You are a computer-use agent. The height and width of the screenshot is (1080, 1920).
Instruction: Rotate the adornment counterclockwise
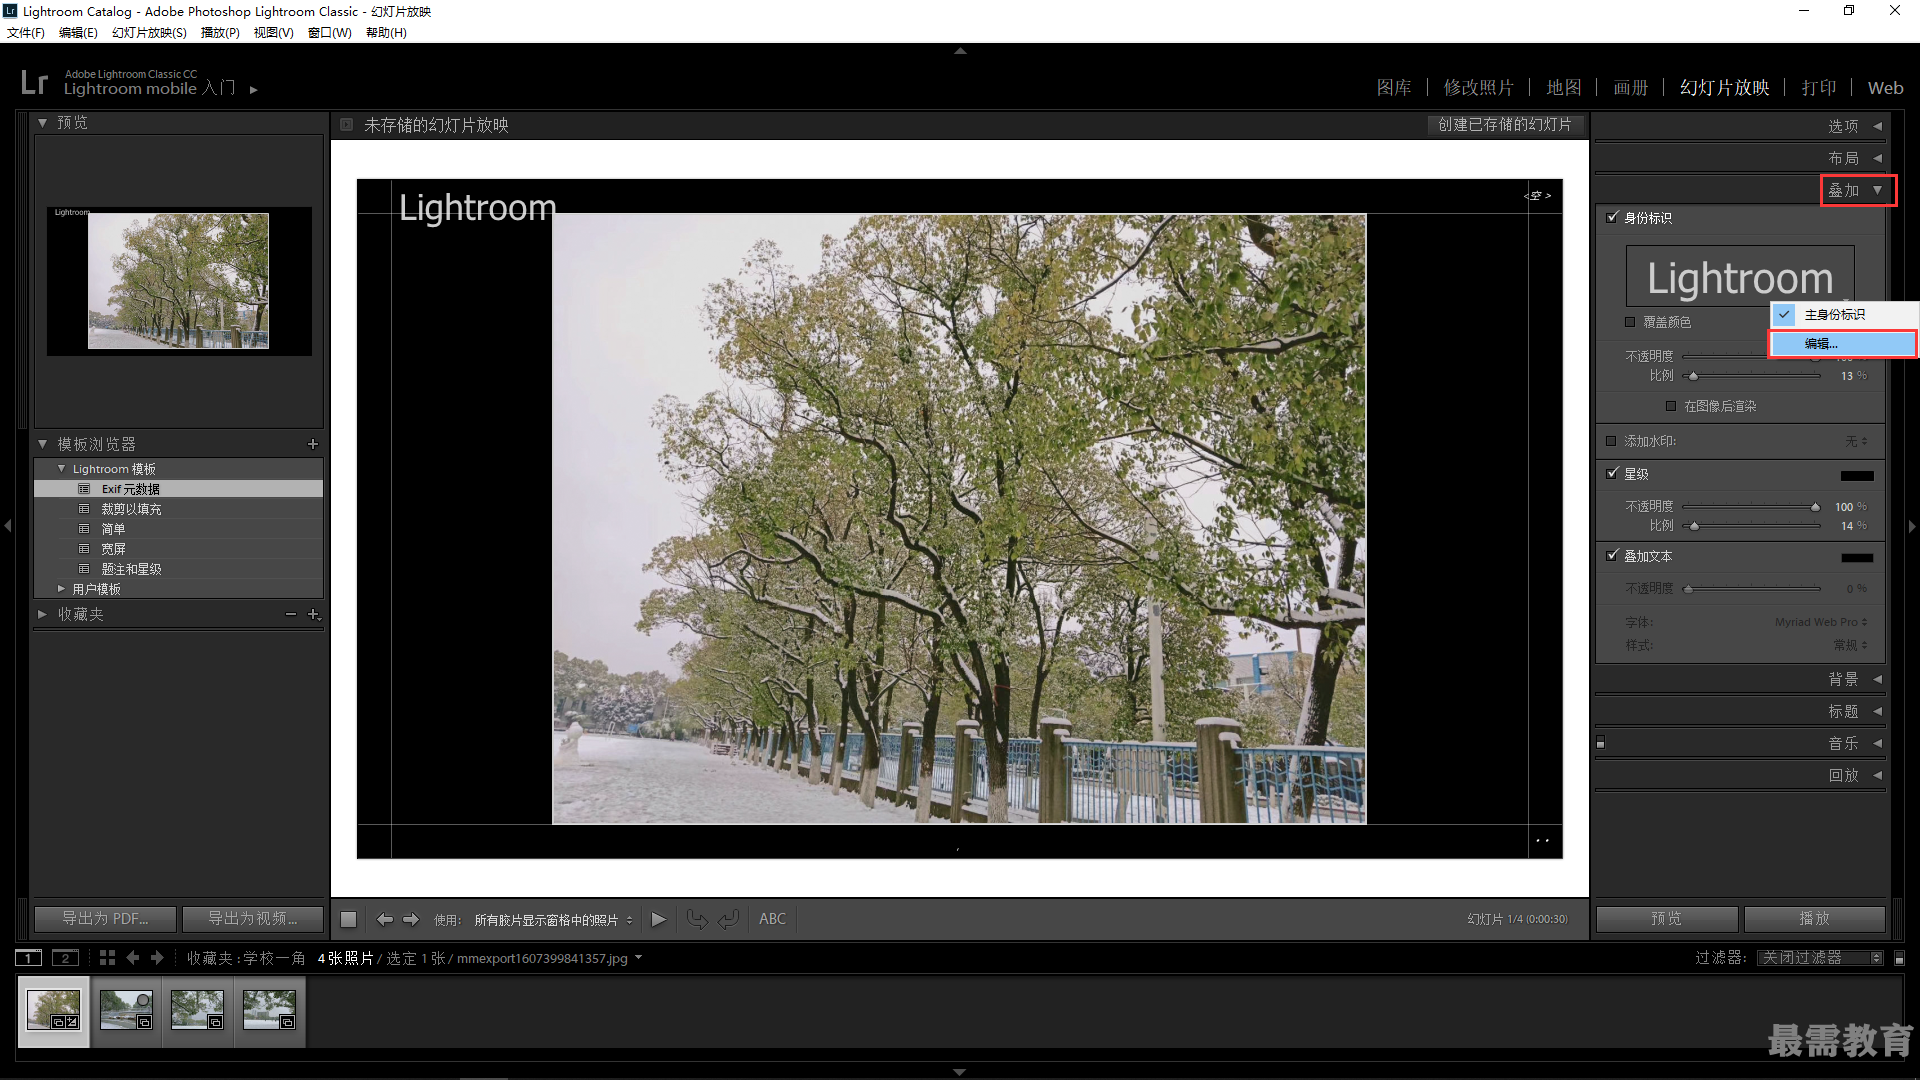point(697,919)
